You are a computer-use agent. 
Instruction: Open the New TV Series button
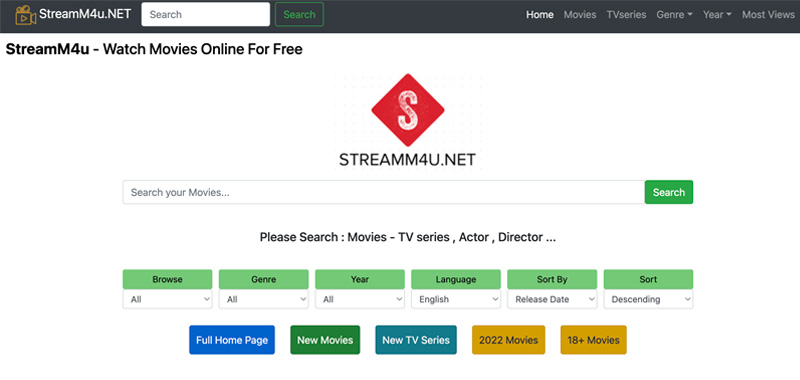pyautogui.click(x=416, y=340)
